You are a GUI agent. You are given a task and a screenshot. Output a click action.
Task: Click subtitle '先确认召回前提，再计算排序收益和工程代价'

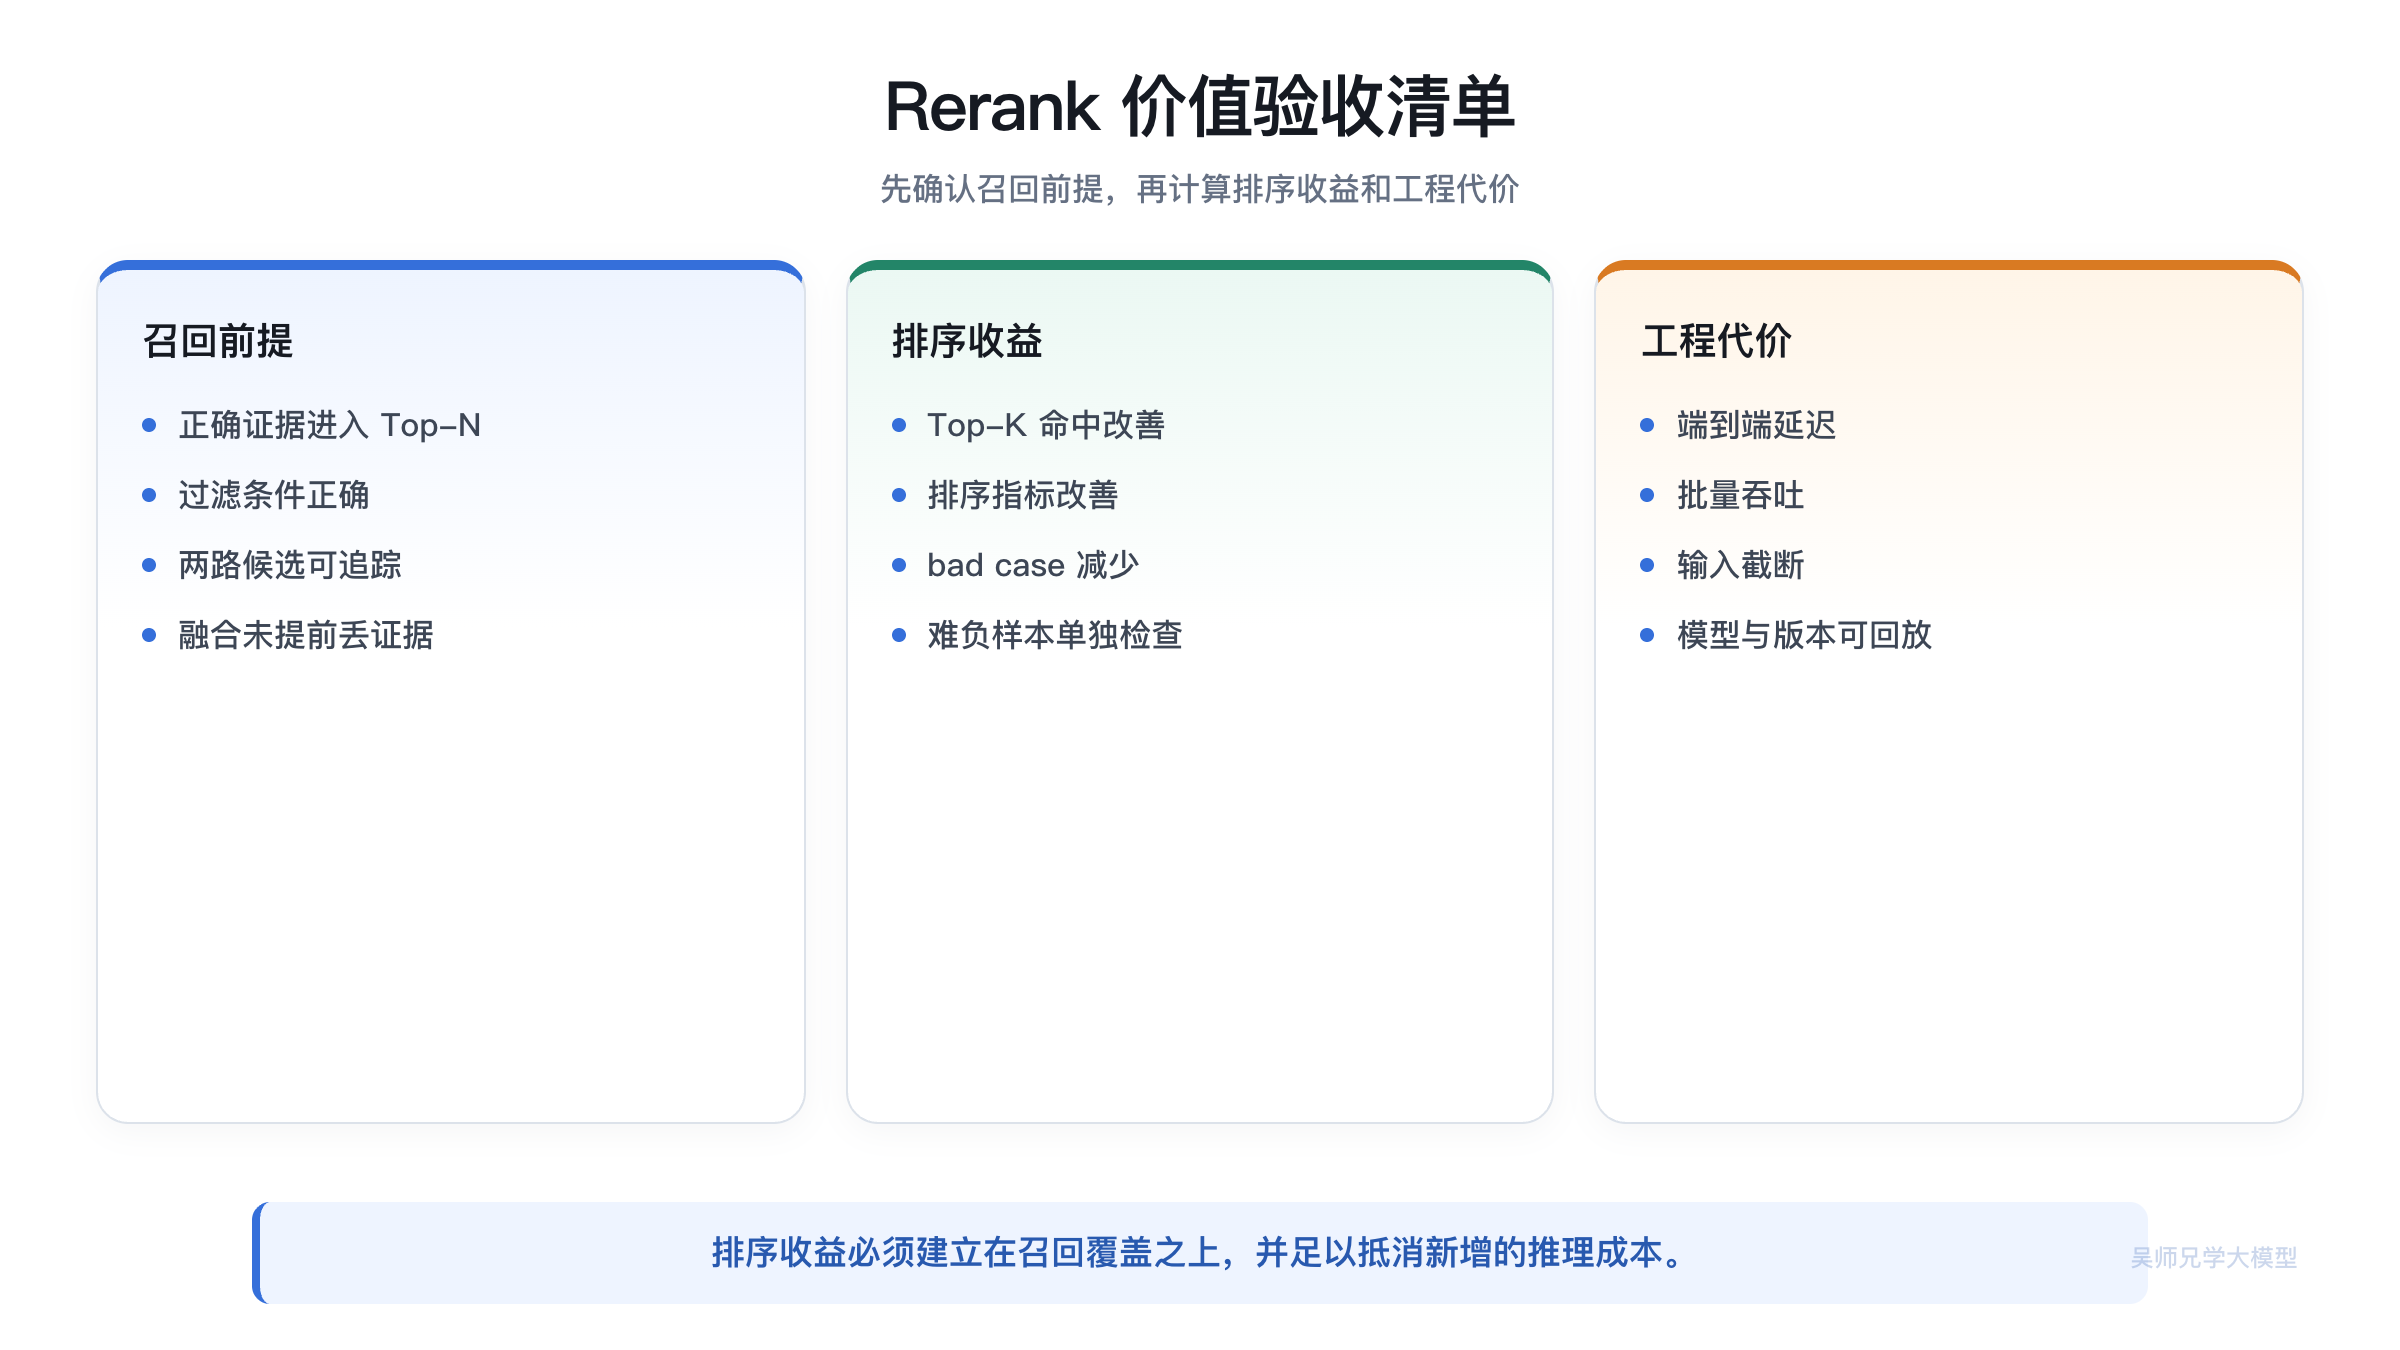pos(1200,189)
